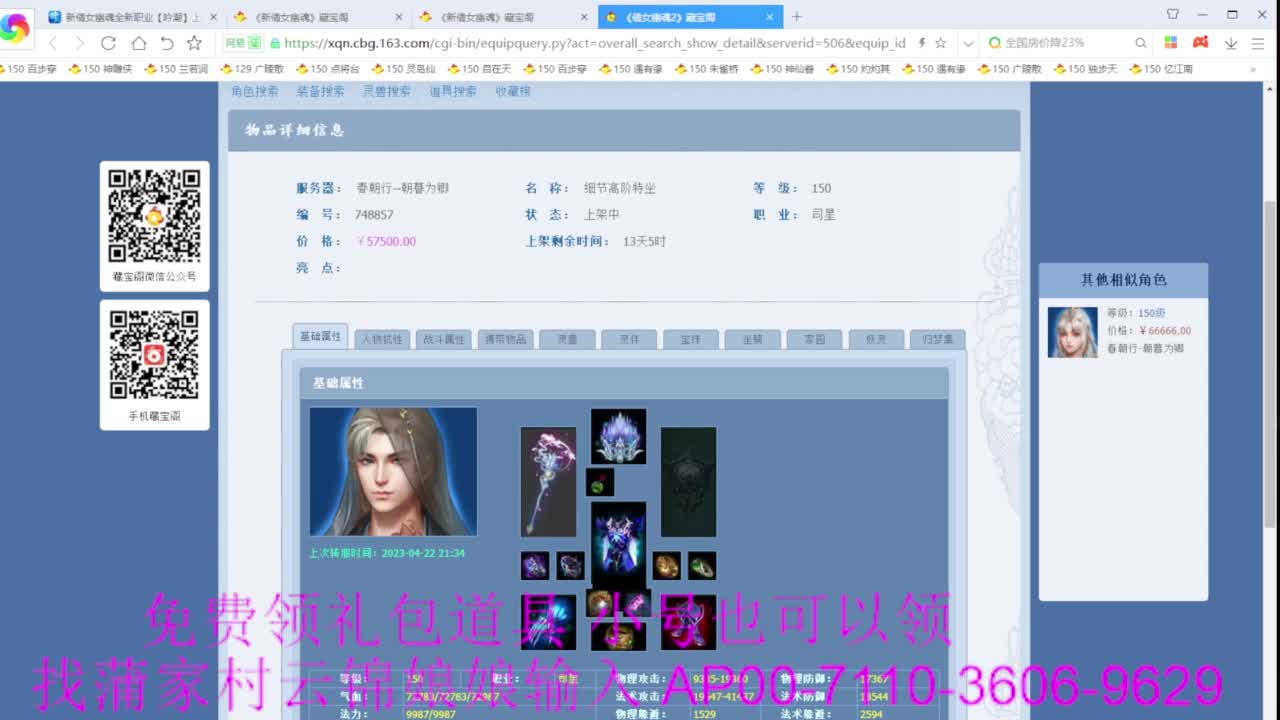Open bookmark 129 广陵散
Screen dimensions: 1280x720
click(x=252, y=69)
